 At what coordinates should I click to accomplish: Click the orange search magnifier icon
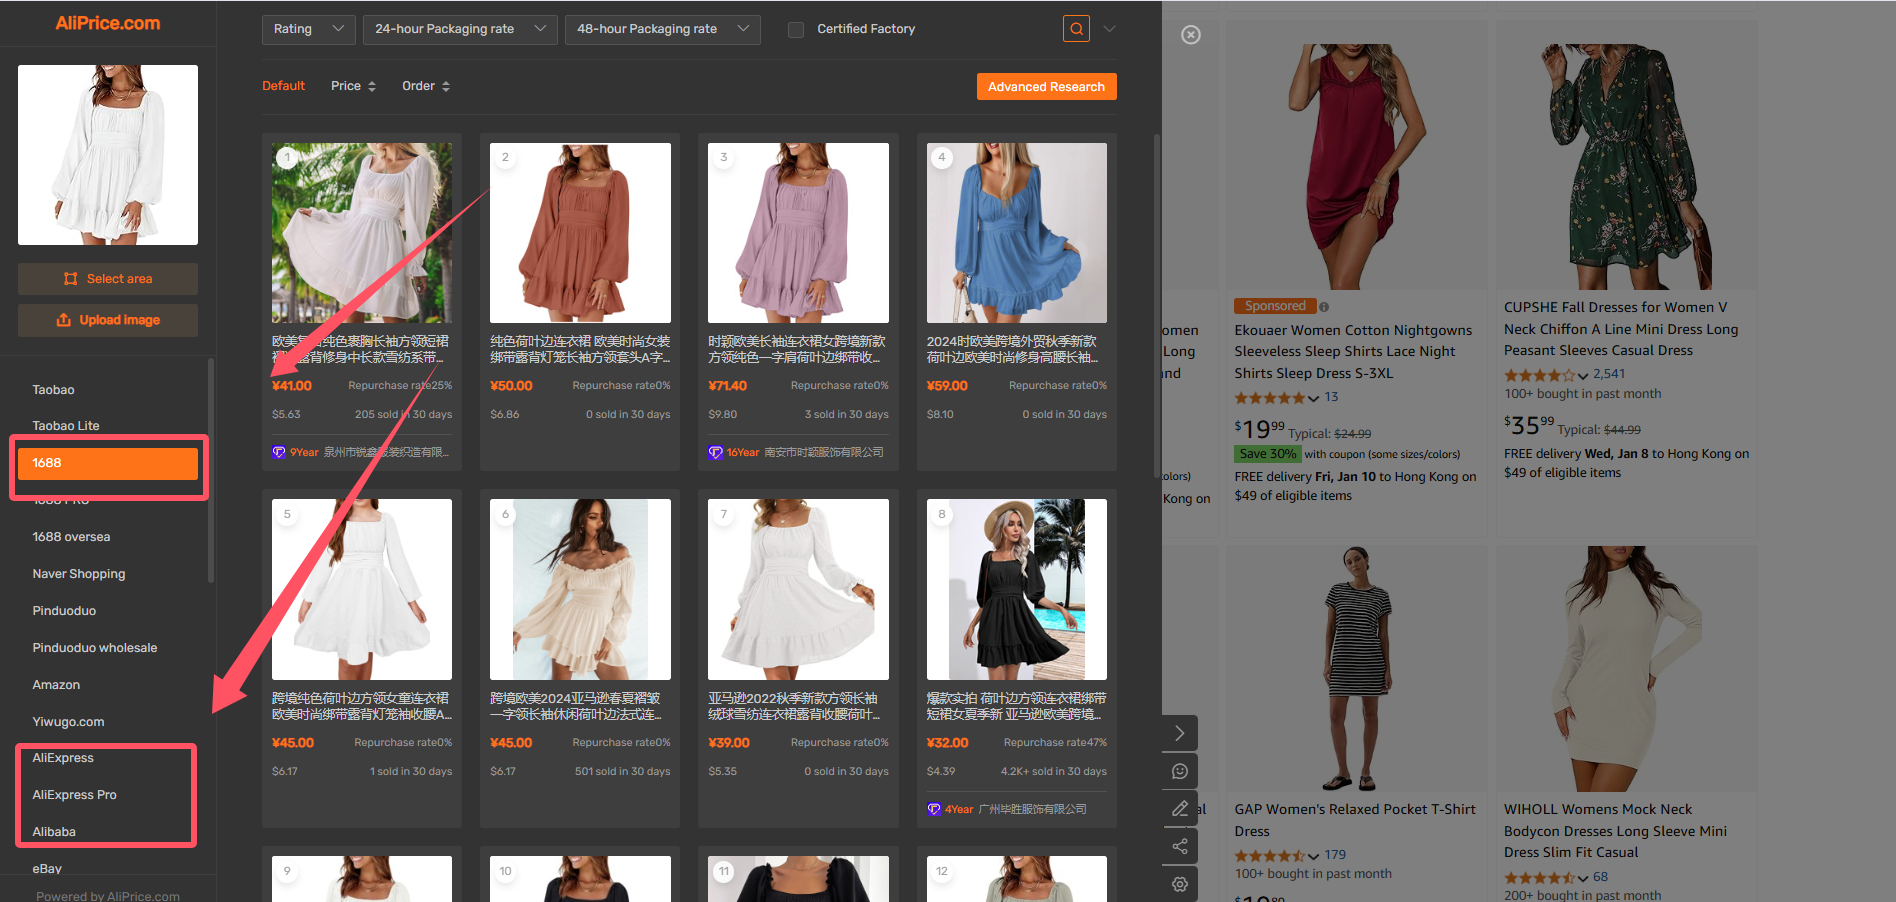(1076, 29)
